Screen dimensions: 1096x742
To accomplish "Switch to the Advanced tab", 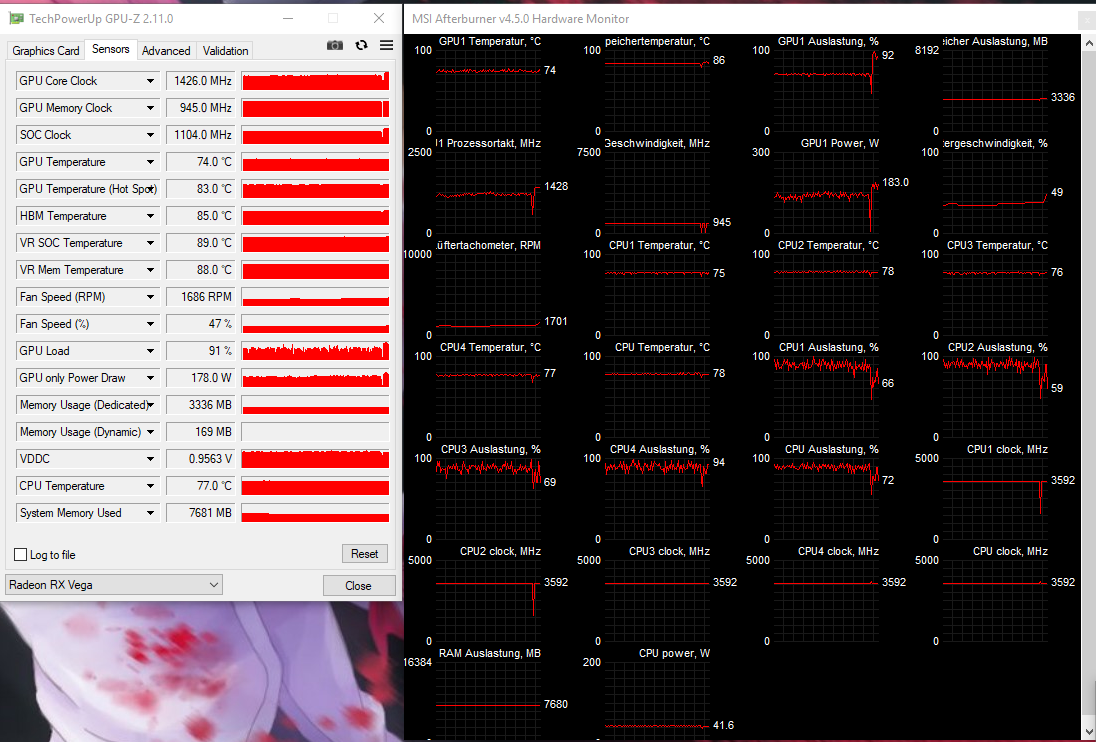I will coord(166,50).
